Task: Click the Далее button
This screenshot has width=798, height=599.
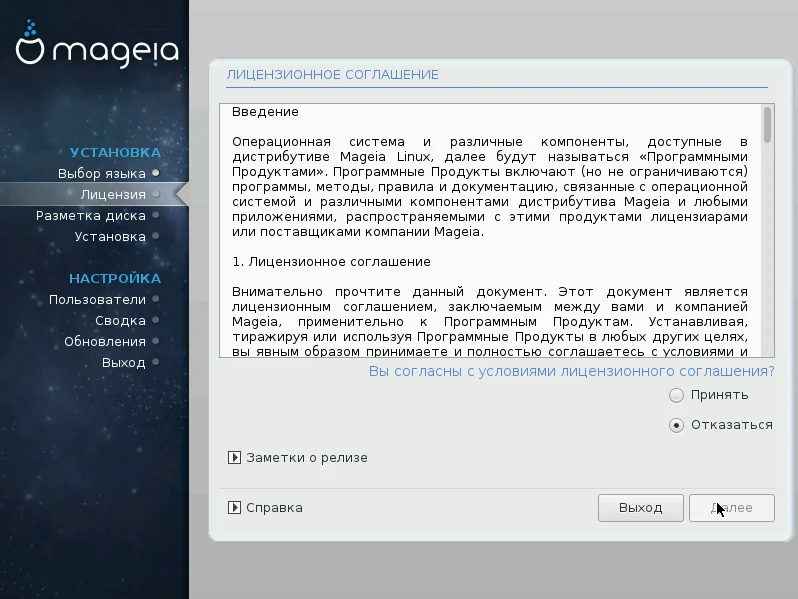Action: pos(731,507)
